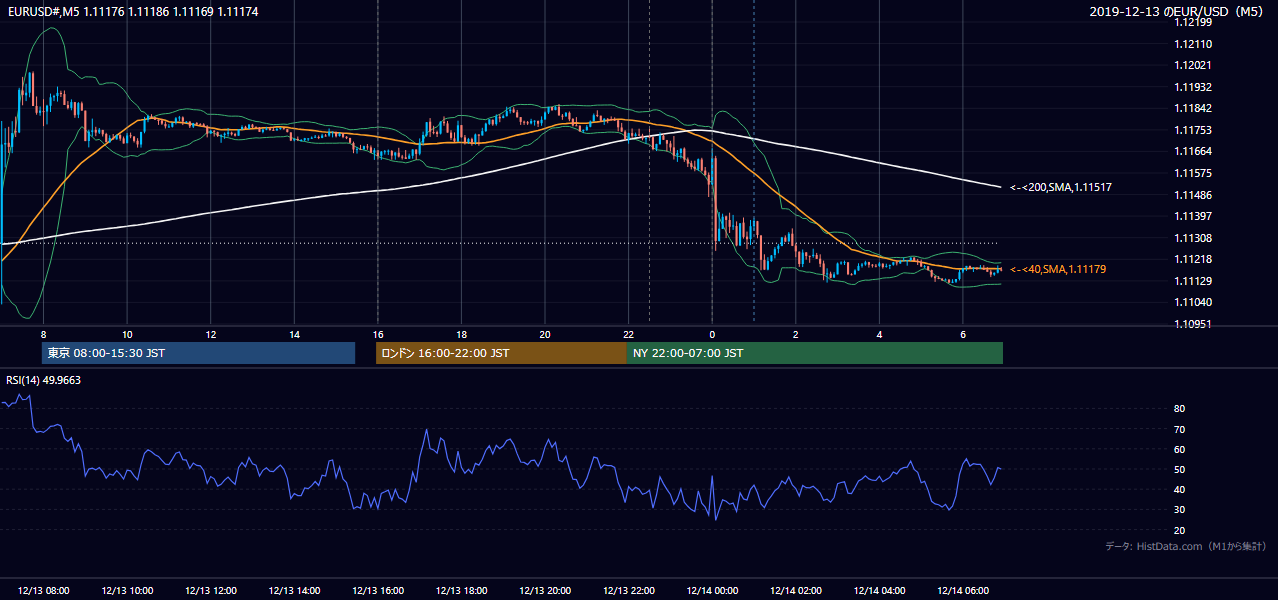Click the 12/14 06:00 date label
Screen dimensions: 1278x600
(963, 590)
